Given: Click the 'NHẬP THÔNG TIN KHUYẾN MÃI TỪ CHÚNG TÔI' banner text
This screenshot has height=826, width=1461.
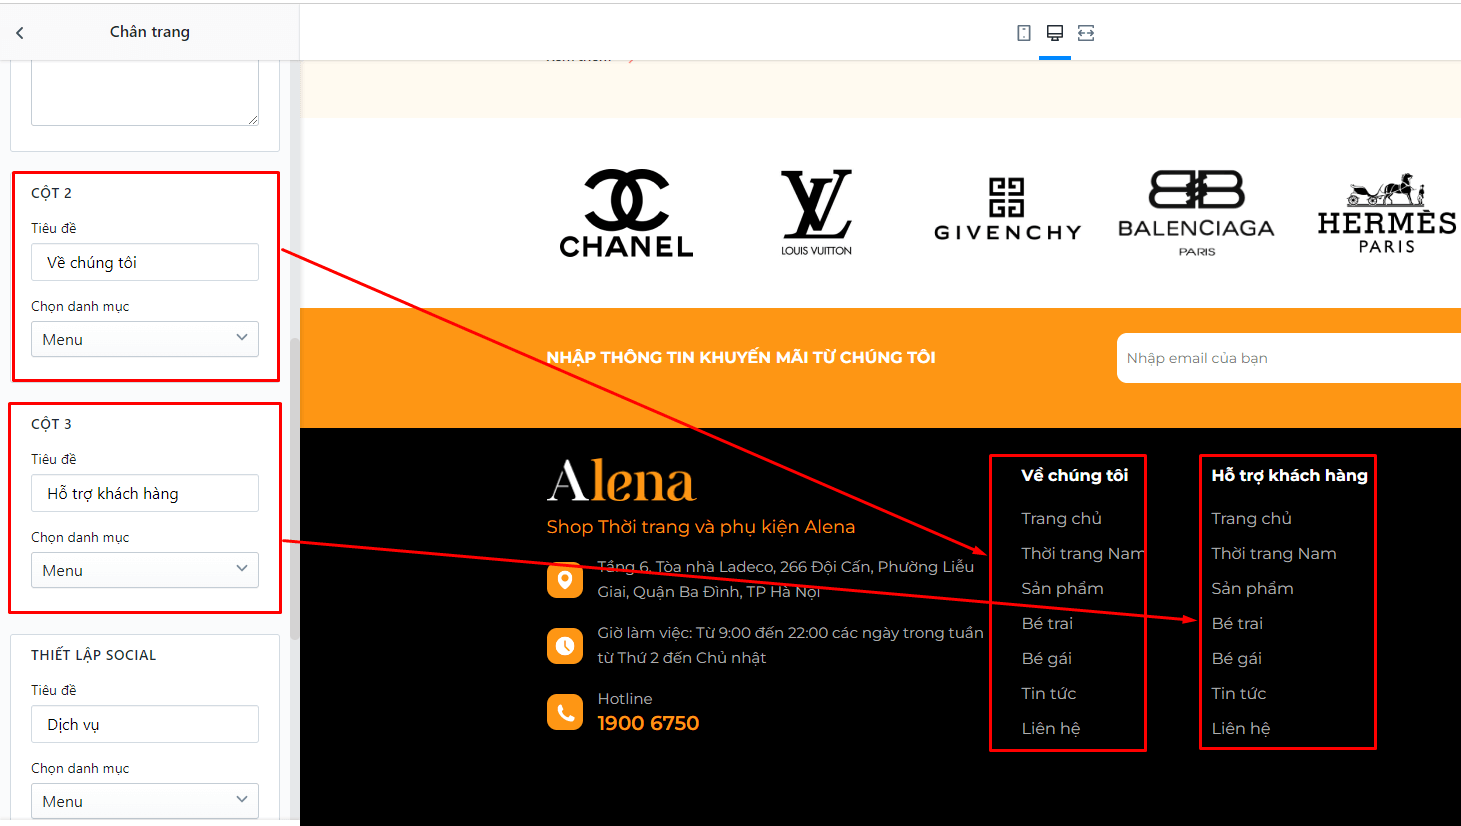Looking at the screenshot, I should coord(741,358).
